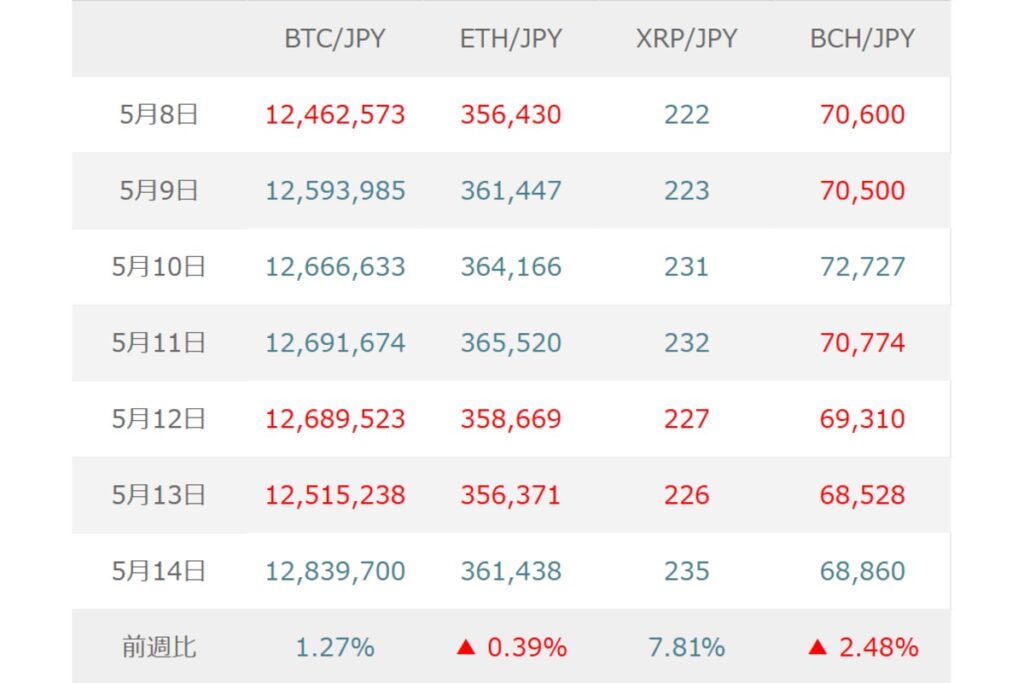1024x683 pixels.
Task: Click the 5月14日 row label
Action: 159,571
